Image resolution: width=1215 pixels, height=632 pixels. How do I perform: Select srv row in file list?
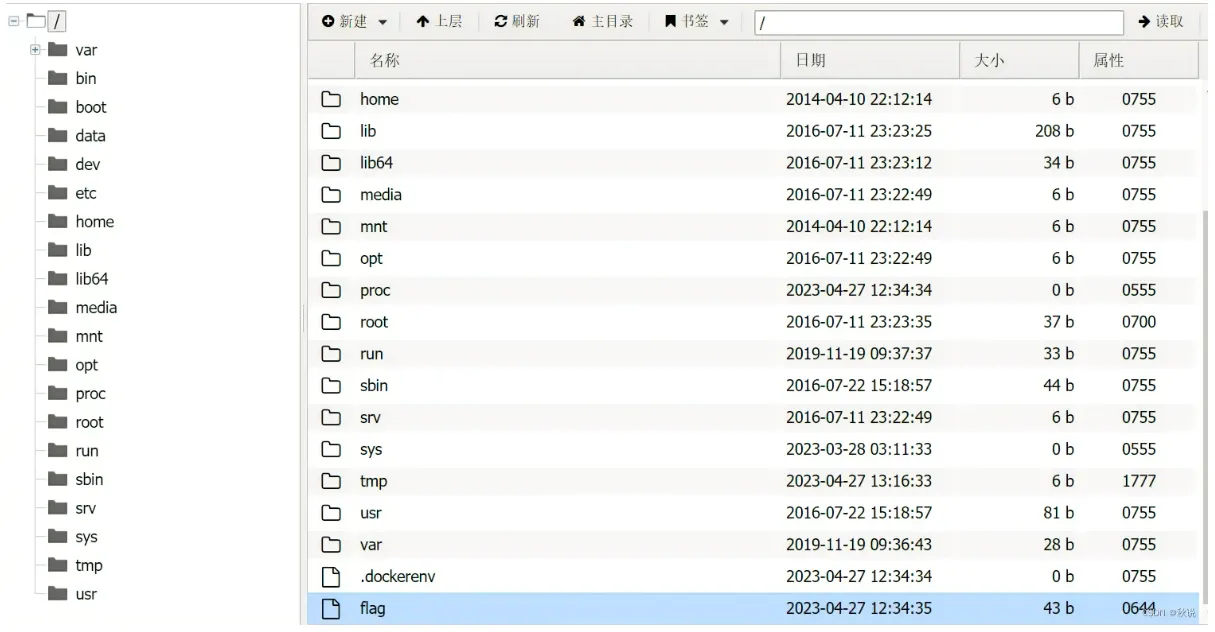pyautogui.click(x=752, y=418)
